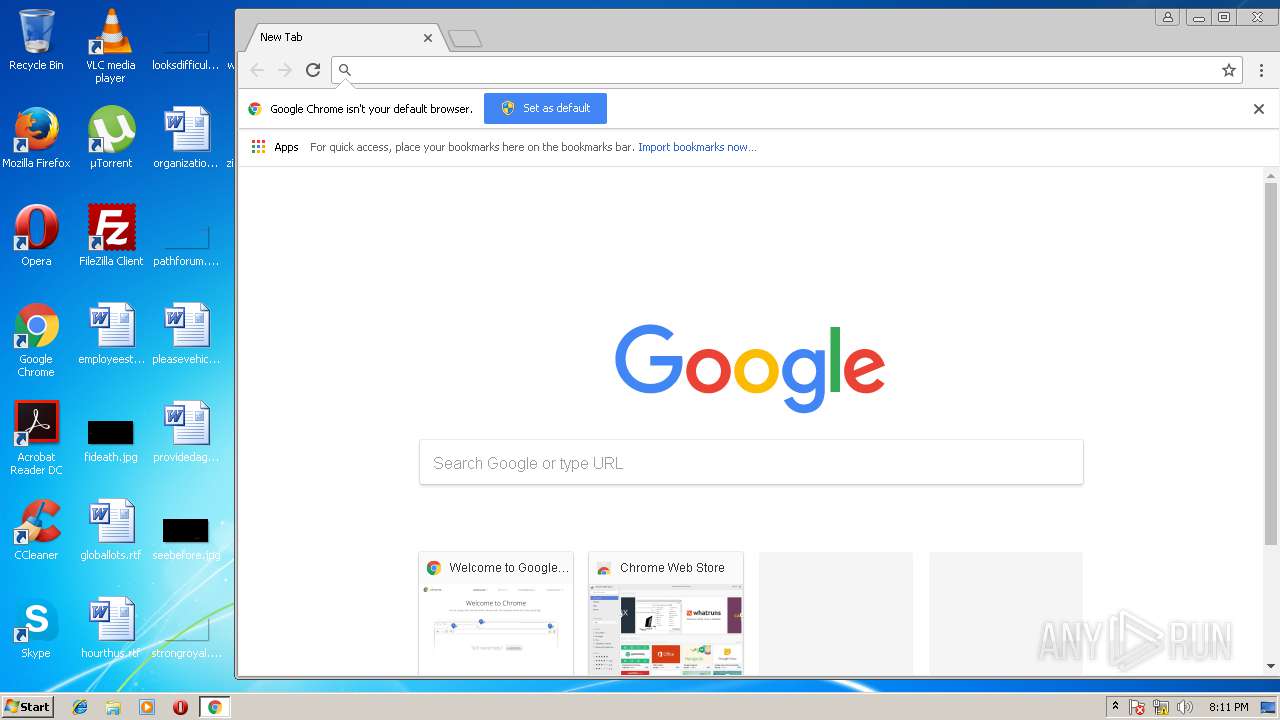This screenshot has width=1280, height=720.
Task: Click the page scrollbar down arrow
Action: click(x=1271, y=666)
